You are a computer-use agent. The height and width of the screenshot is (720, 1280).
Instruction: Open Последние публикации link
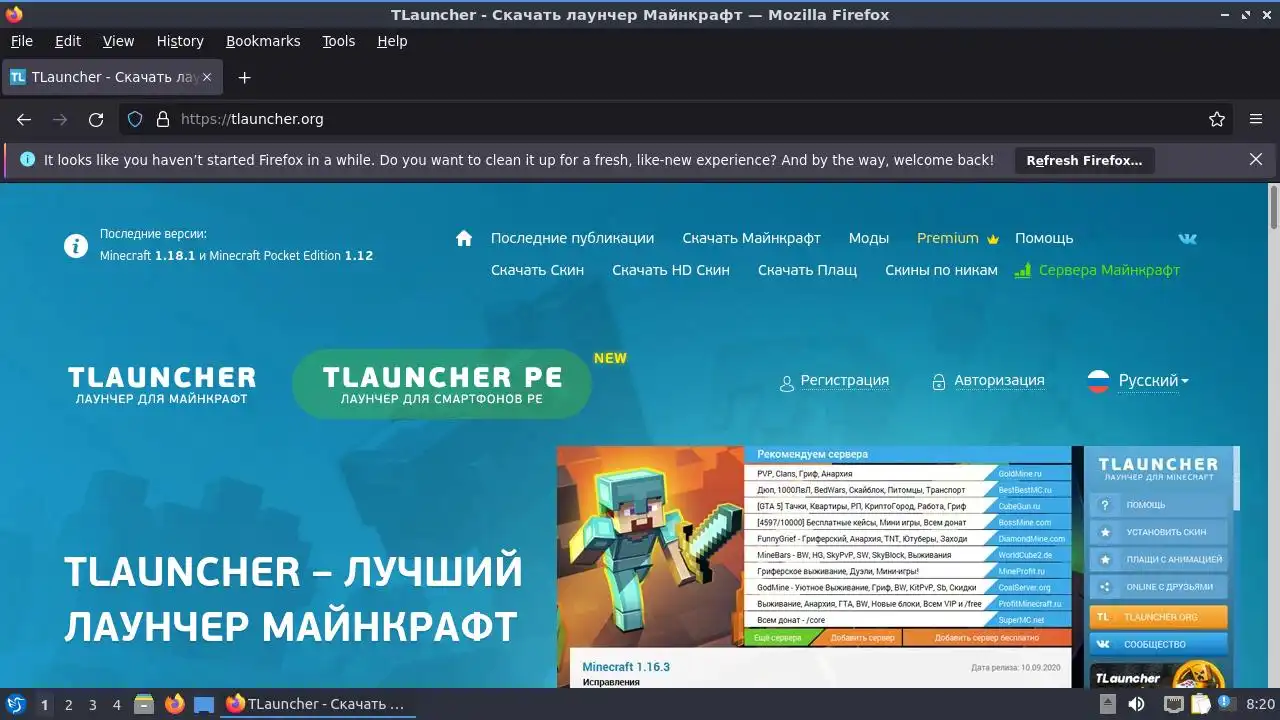point(572,238)
